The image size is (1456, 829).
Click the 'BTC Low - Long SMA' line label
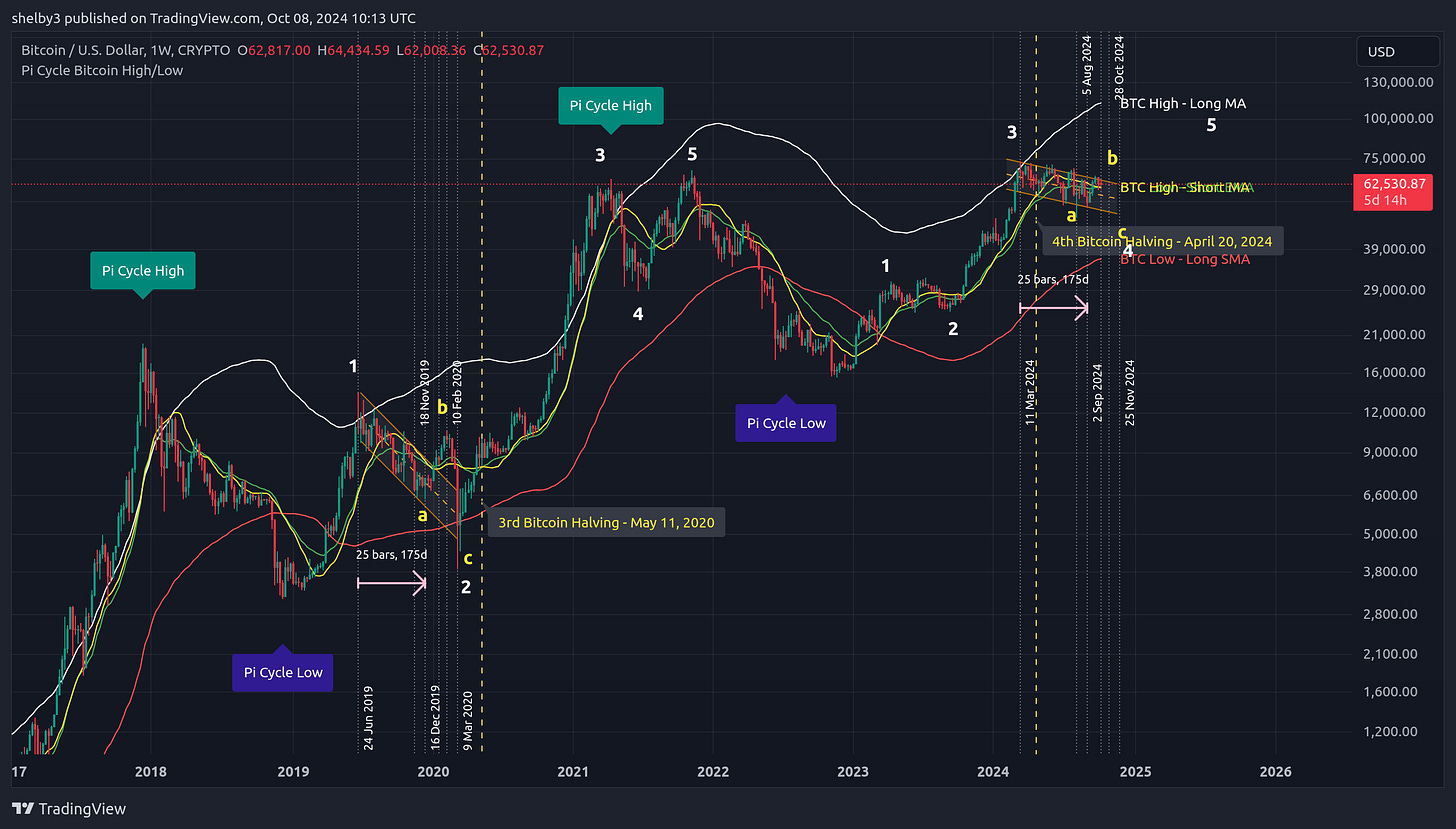click(x=1185, y=259)
